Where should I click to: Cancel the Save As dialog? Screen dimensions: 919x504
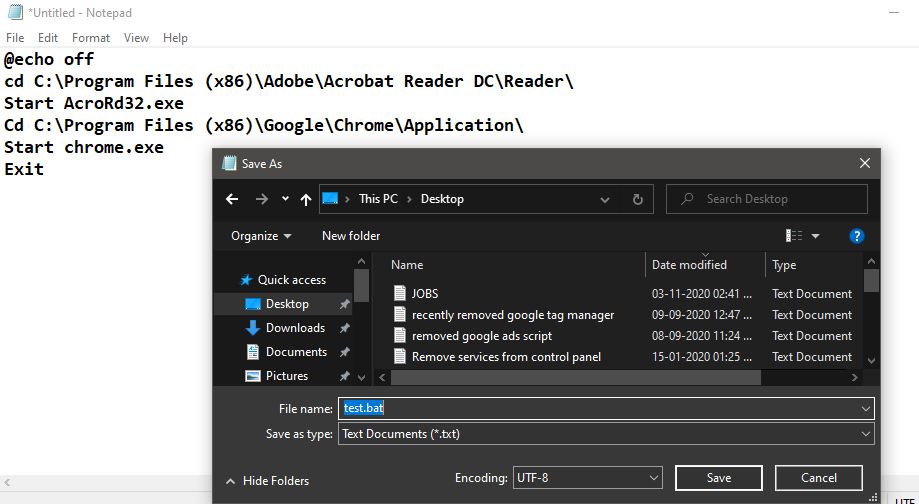point(819,478)
